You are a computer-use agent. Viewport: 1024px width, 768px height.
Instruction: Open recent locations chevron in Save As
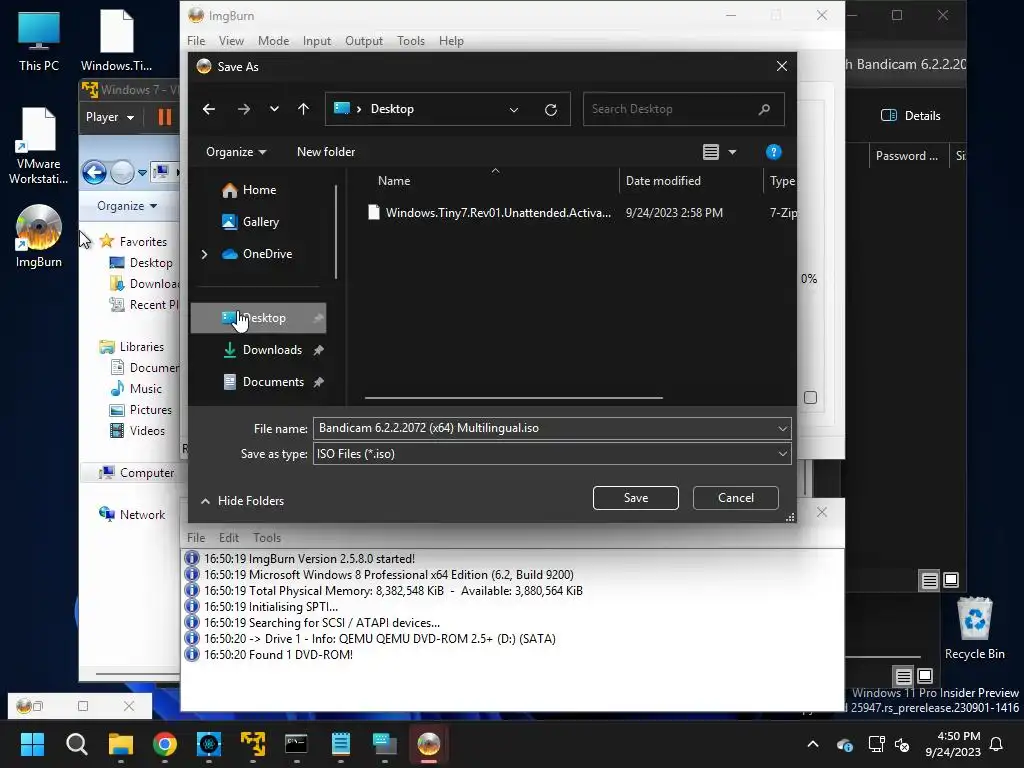coord(274,109)
